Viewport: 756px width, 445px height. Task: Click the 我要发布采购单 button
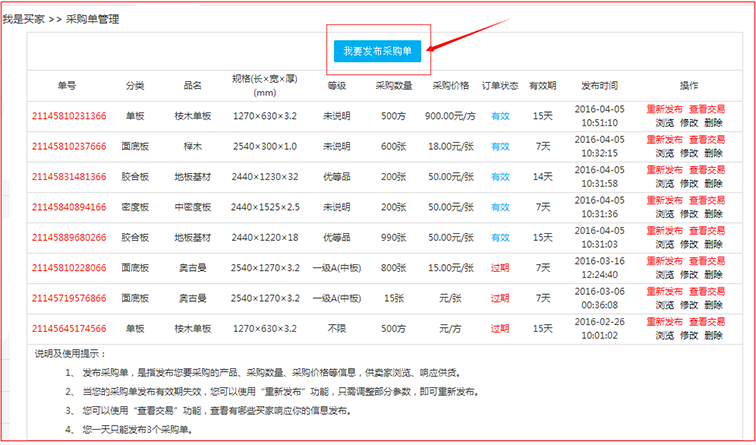pyautogui.click(x=377, y=50)
